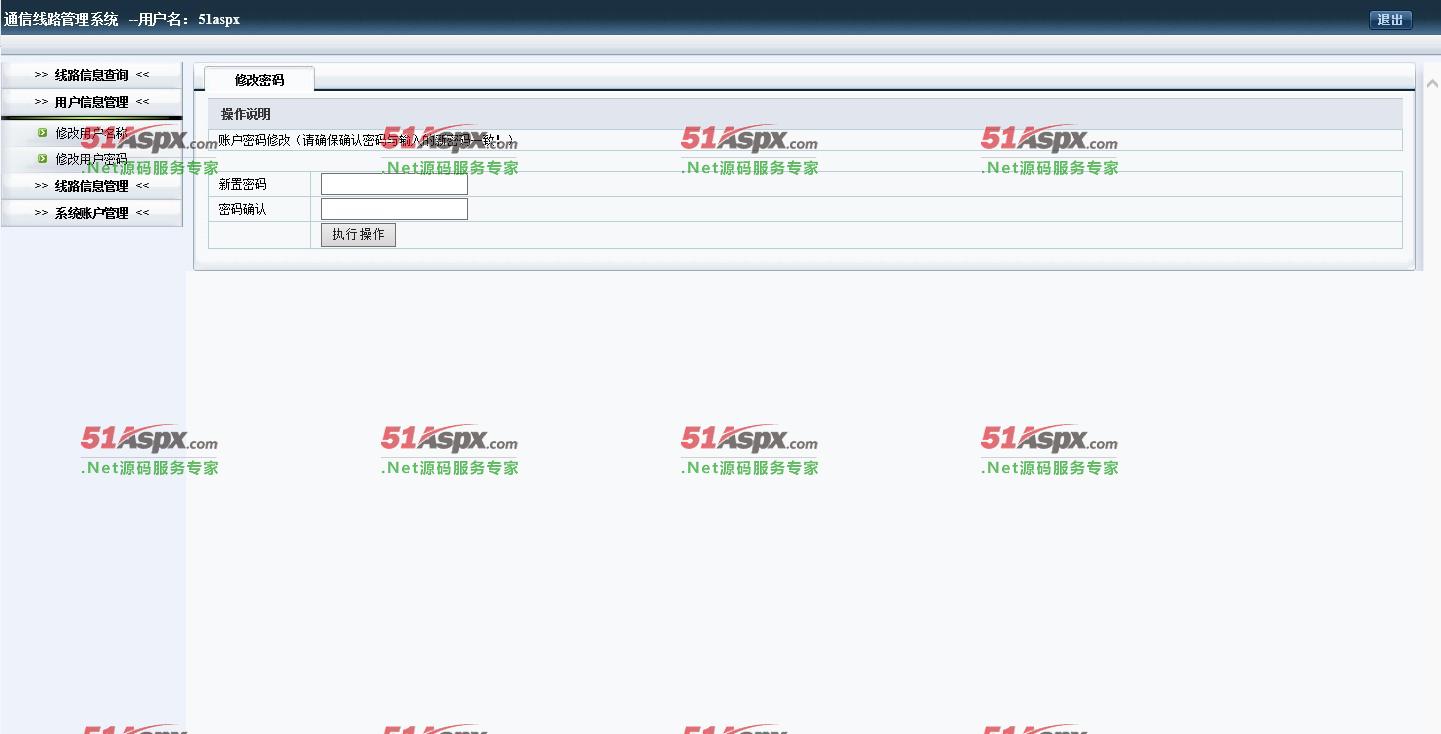Click the 执行操作 submit button
Viewport: 1441px width, 734px height.
(x=358, y=235)
